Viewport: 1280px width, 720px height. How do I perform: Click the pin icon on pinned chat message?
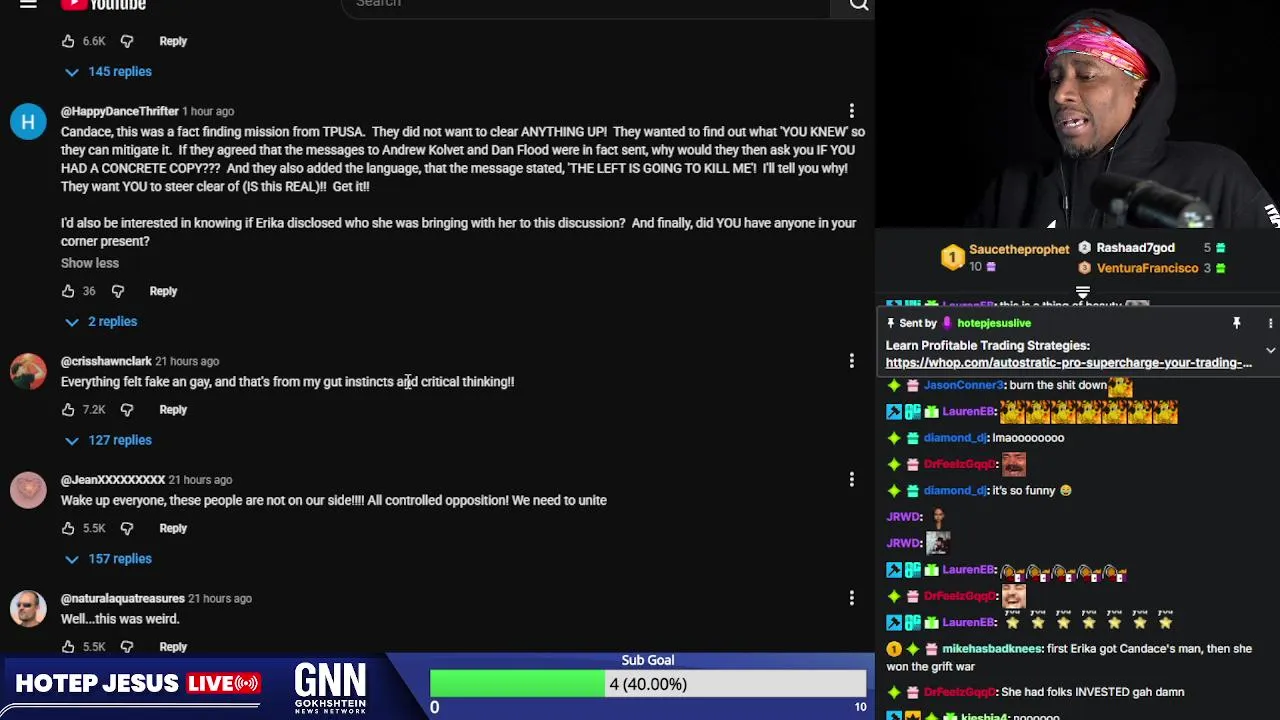[1236, 323]
